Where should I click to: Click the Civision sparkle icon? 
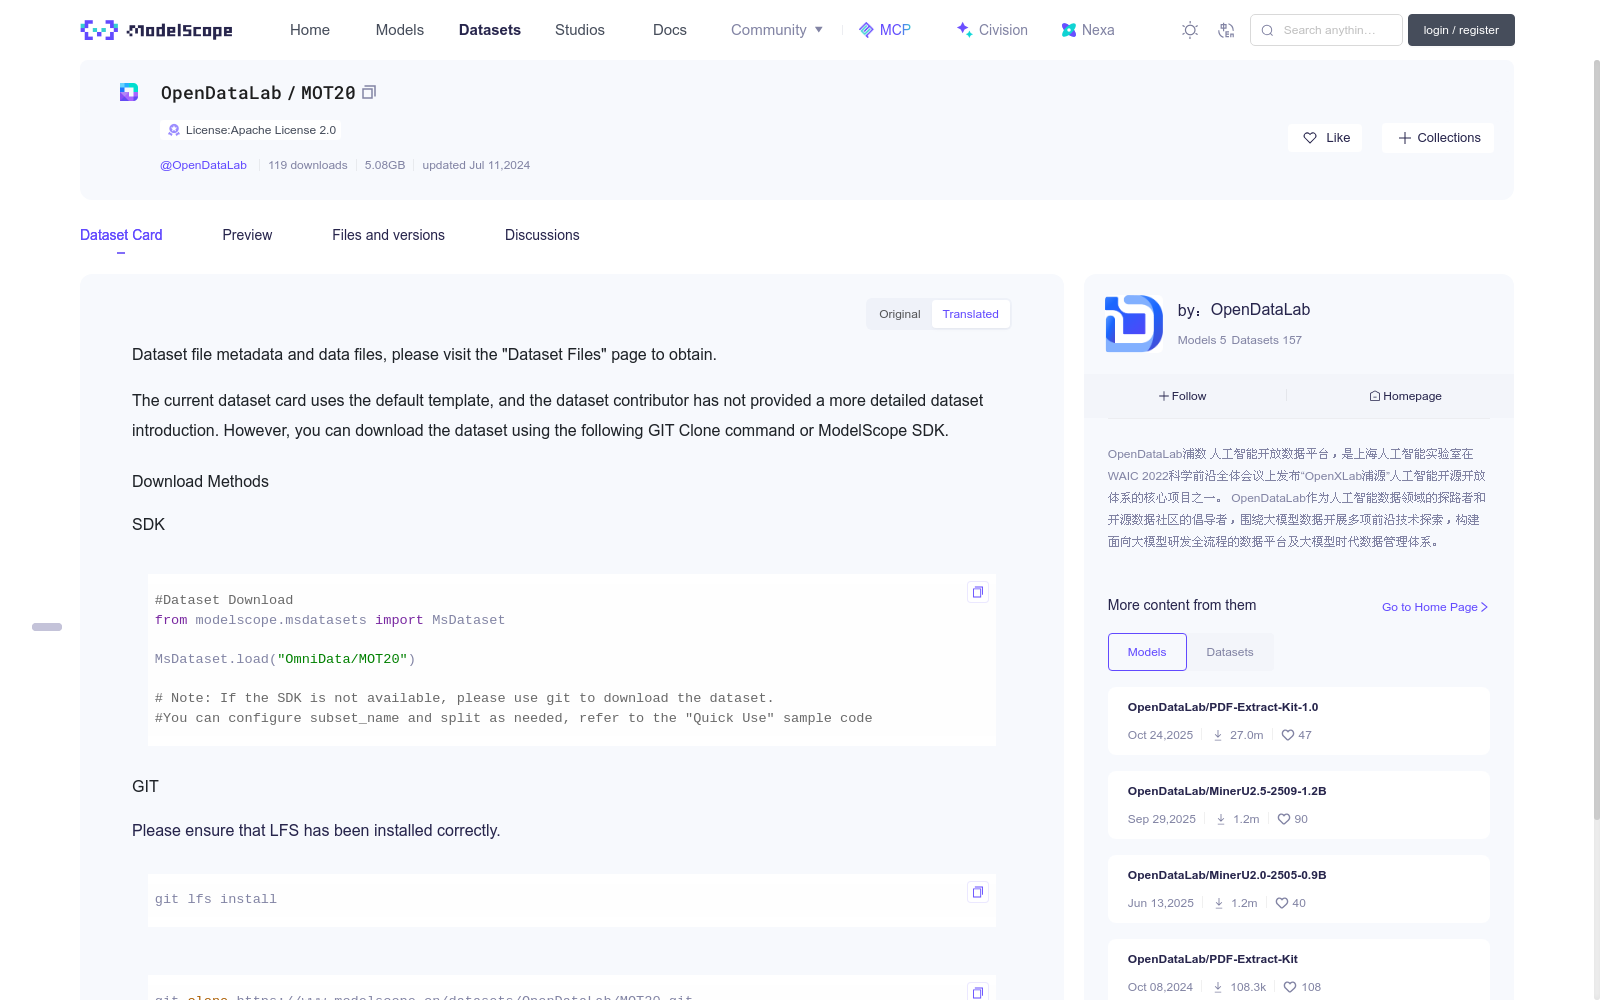coord(964,30)
